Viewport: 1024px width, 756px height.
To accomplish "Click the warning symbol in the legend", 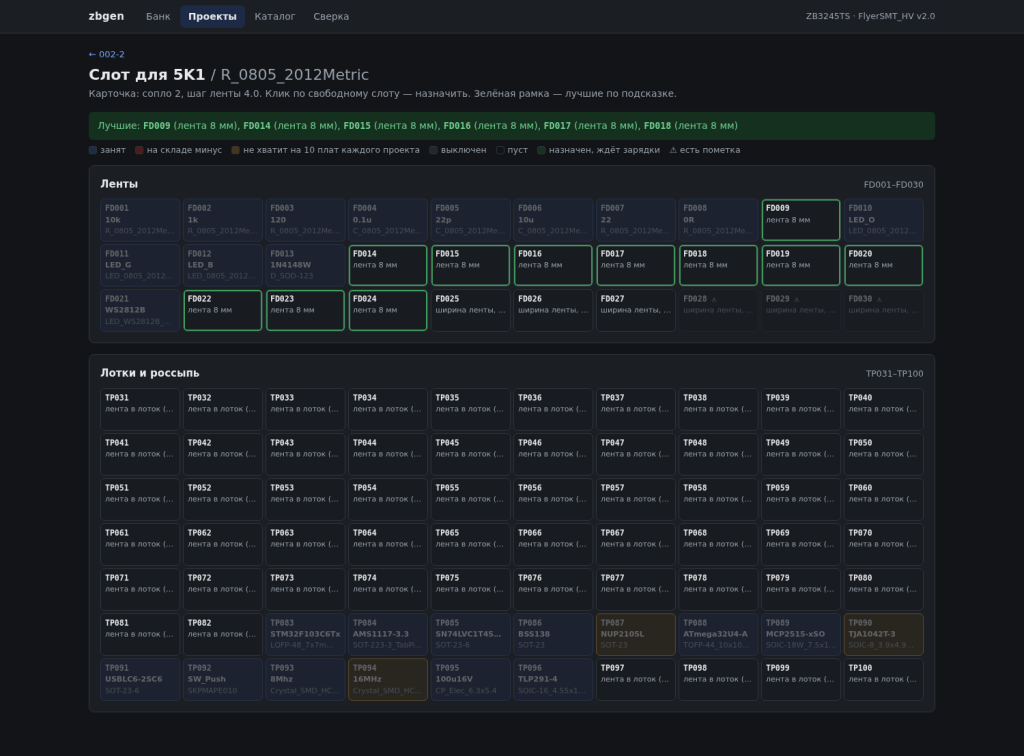I will click(x=673, y=150).
